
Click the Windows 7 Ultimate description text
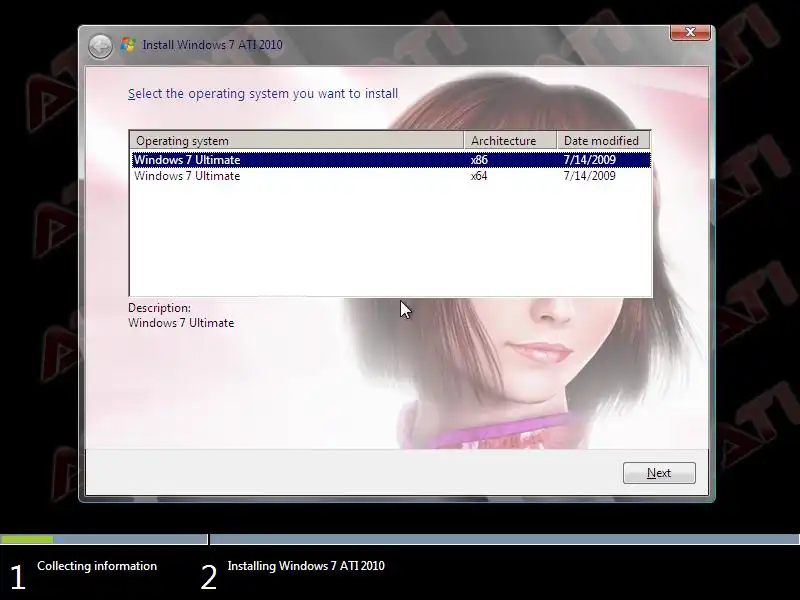point(181,323)
